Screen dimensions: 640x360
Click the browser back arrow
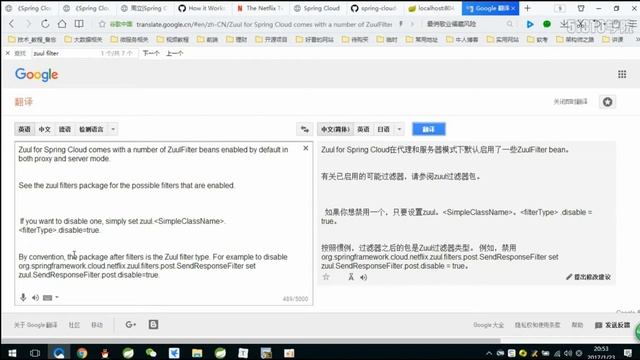point(12,24)
